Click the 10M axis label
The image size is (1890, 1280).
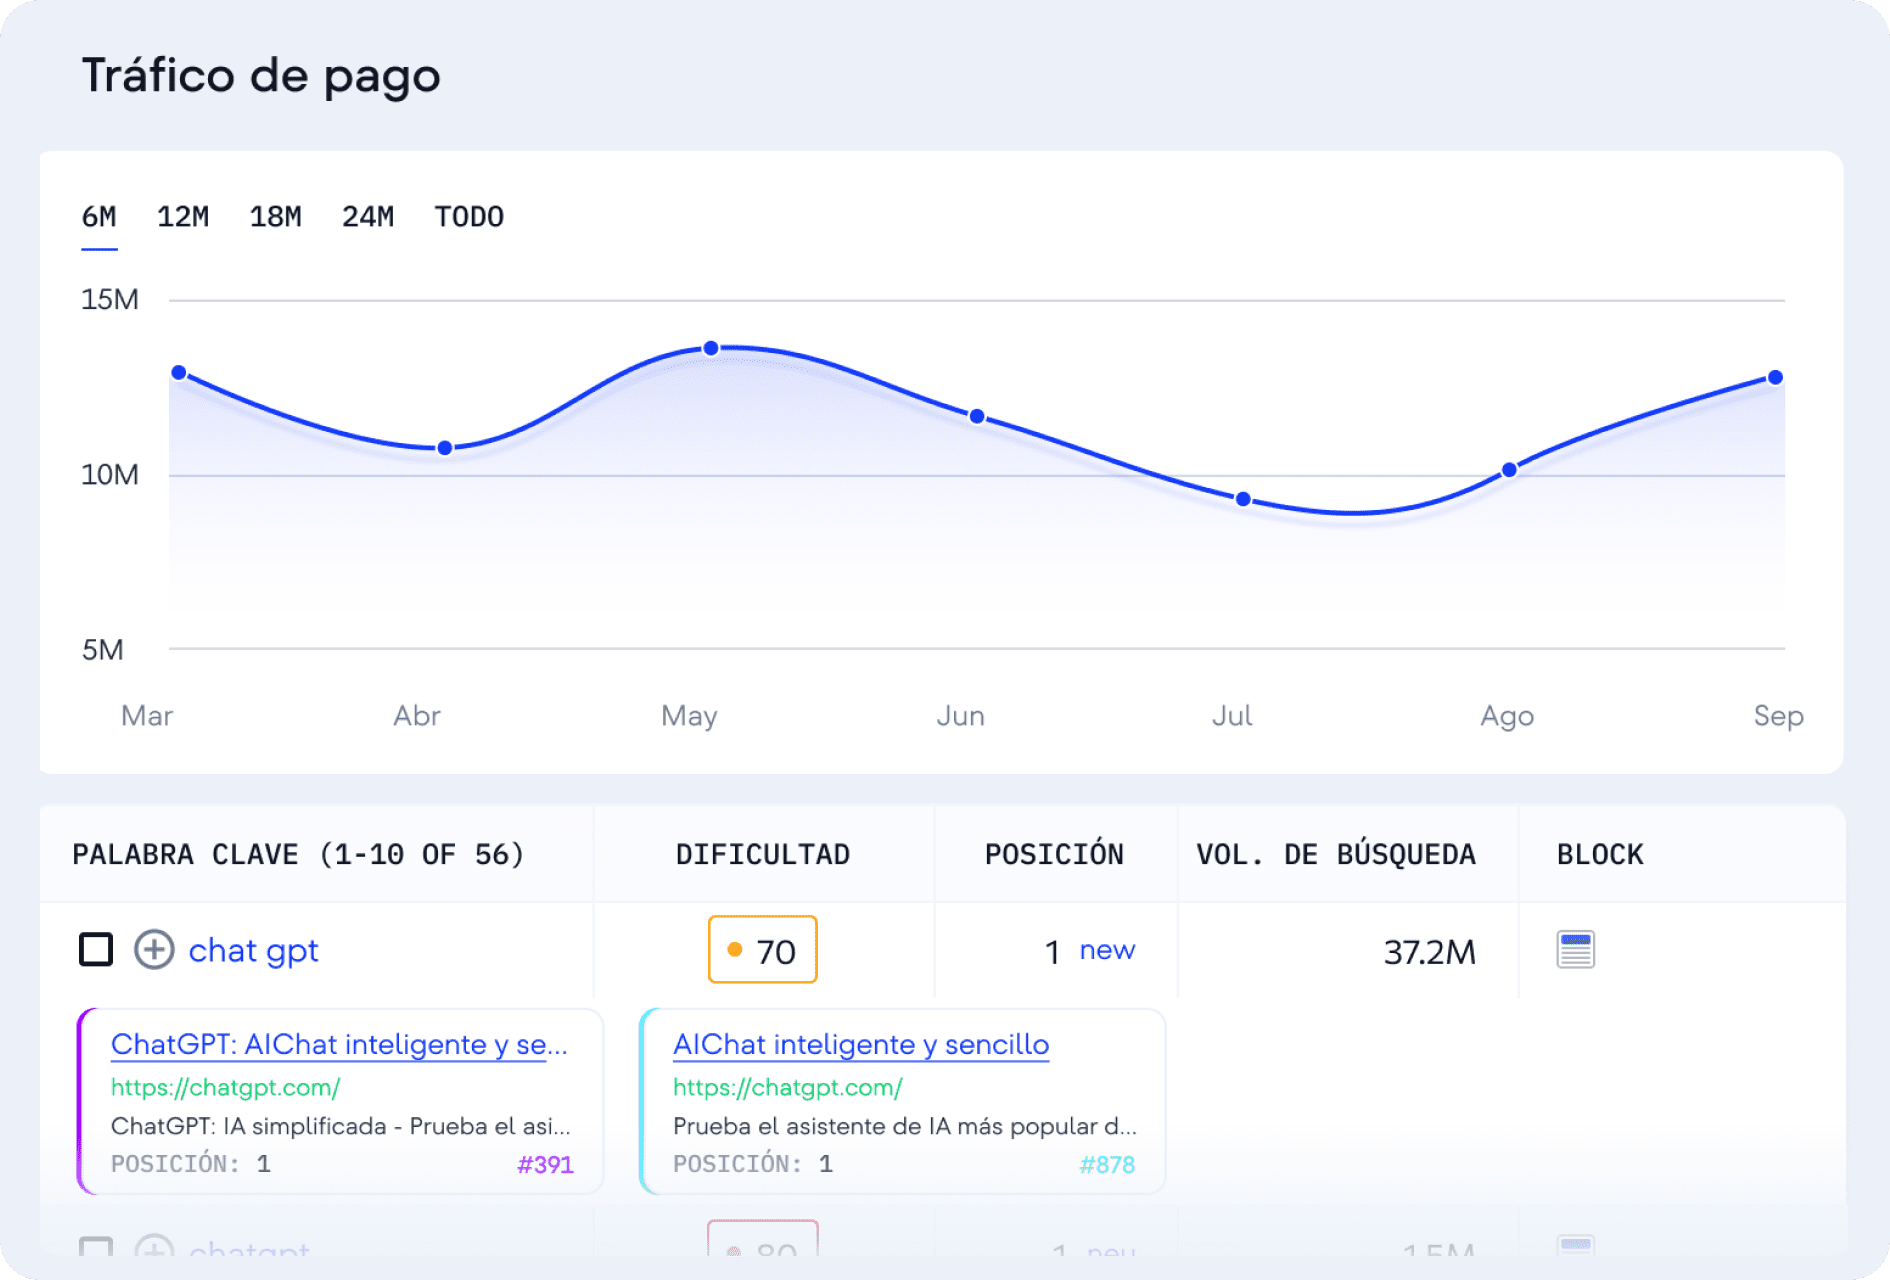[110, 474]
